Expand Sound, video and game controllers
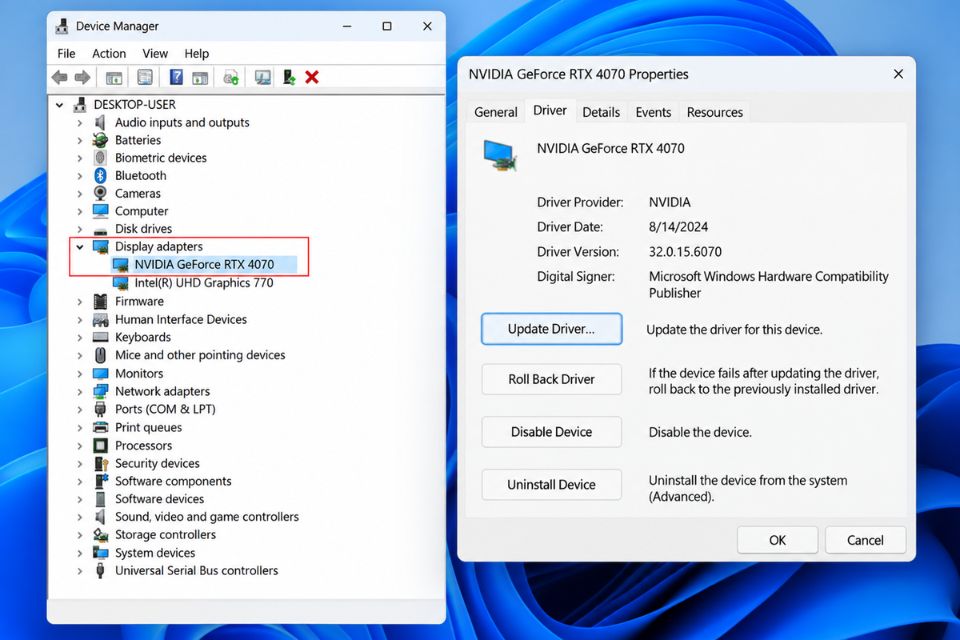 (80, 517)
